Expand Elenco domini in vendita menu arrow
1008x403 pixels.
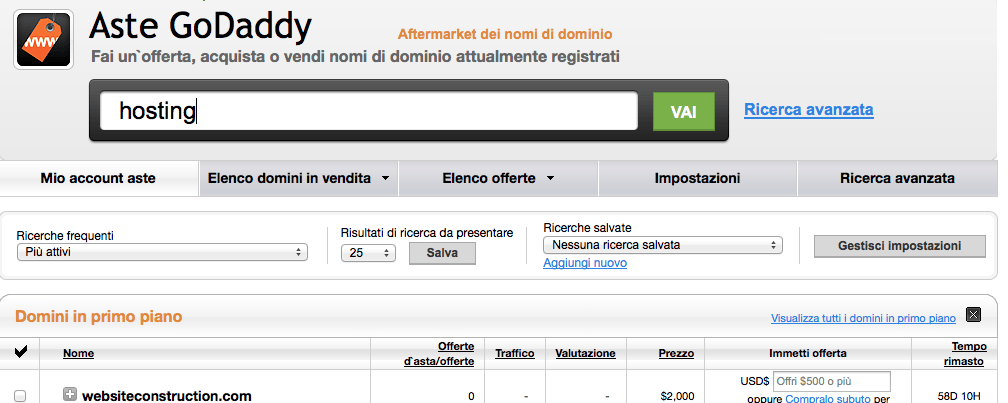coord(385,178)
